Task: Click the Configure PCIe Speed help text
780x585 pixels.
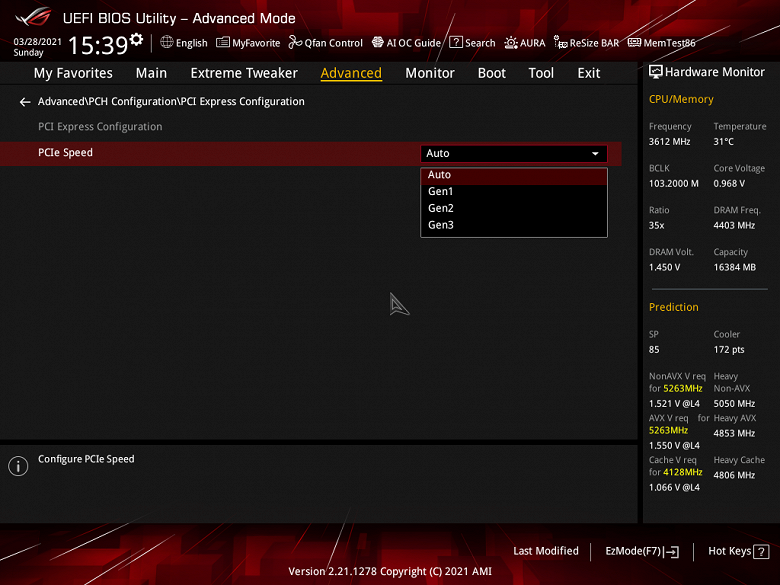Action: click(x=86, y=459)
